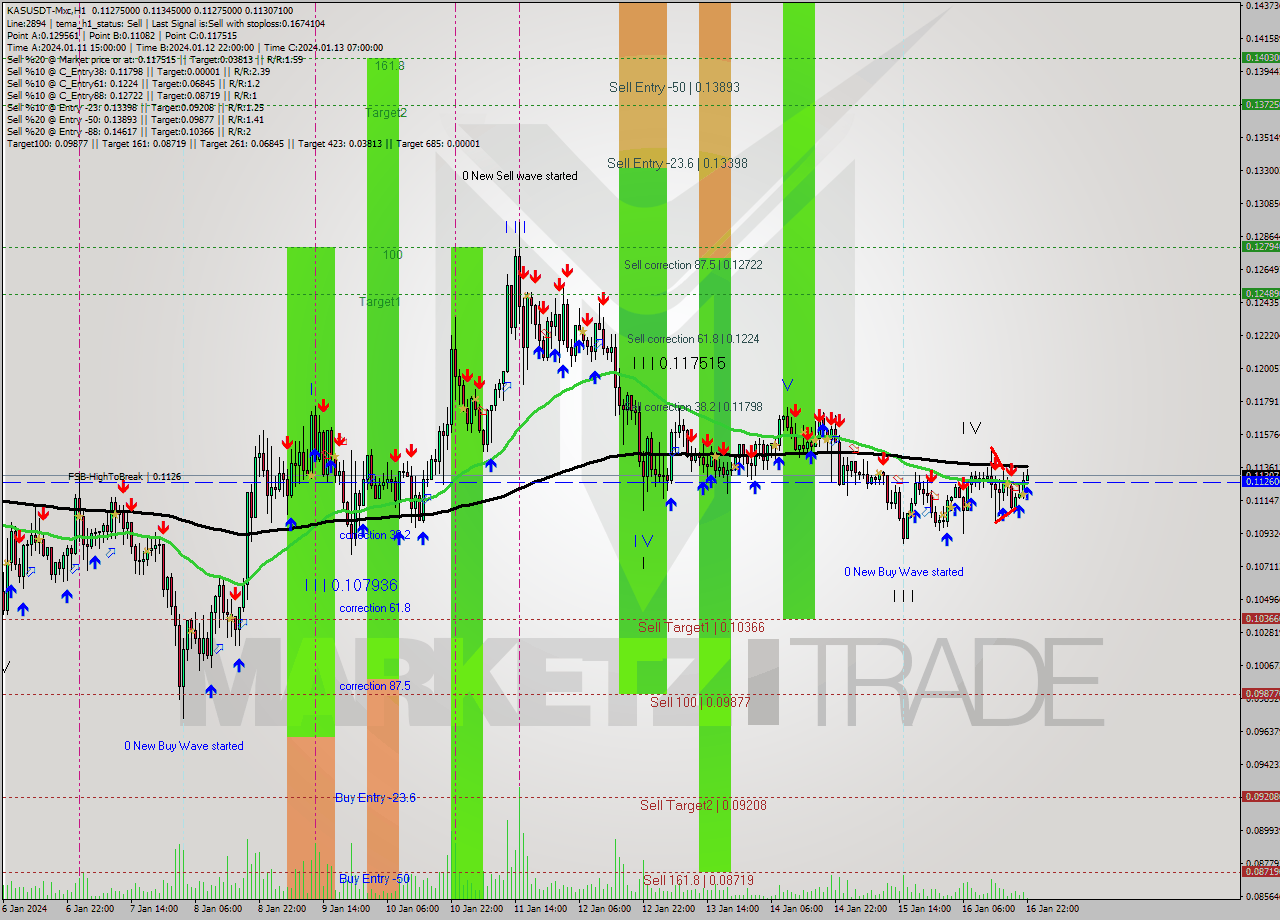
Task: Click the 0.10711 price axis value
Action: point(1262,566)
